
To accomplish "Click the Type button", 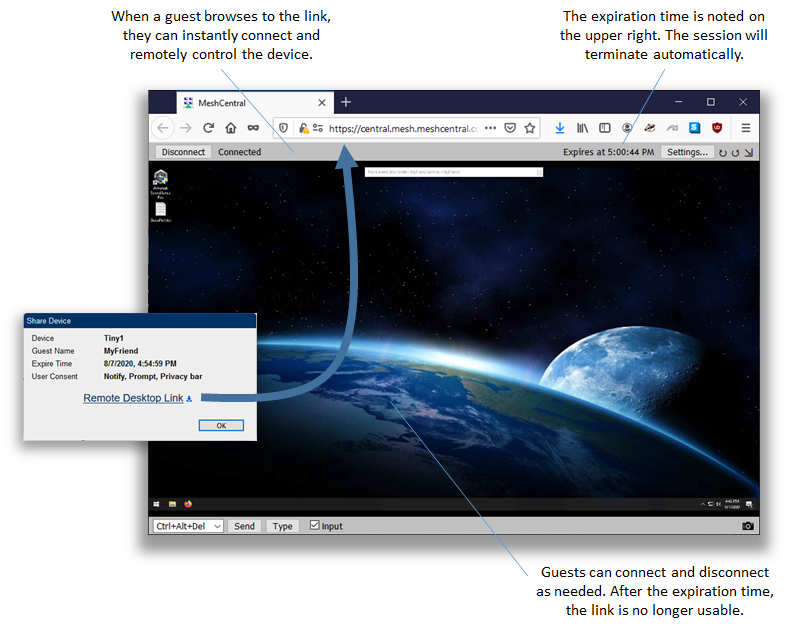I will point(282,526).
